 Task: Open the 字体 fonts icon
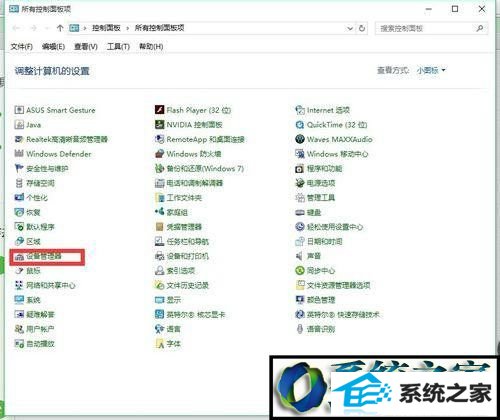click(159, 344)
